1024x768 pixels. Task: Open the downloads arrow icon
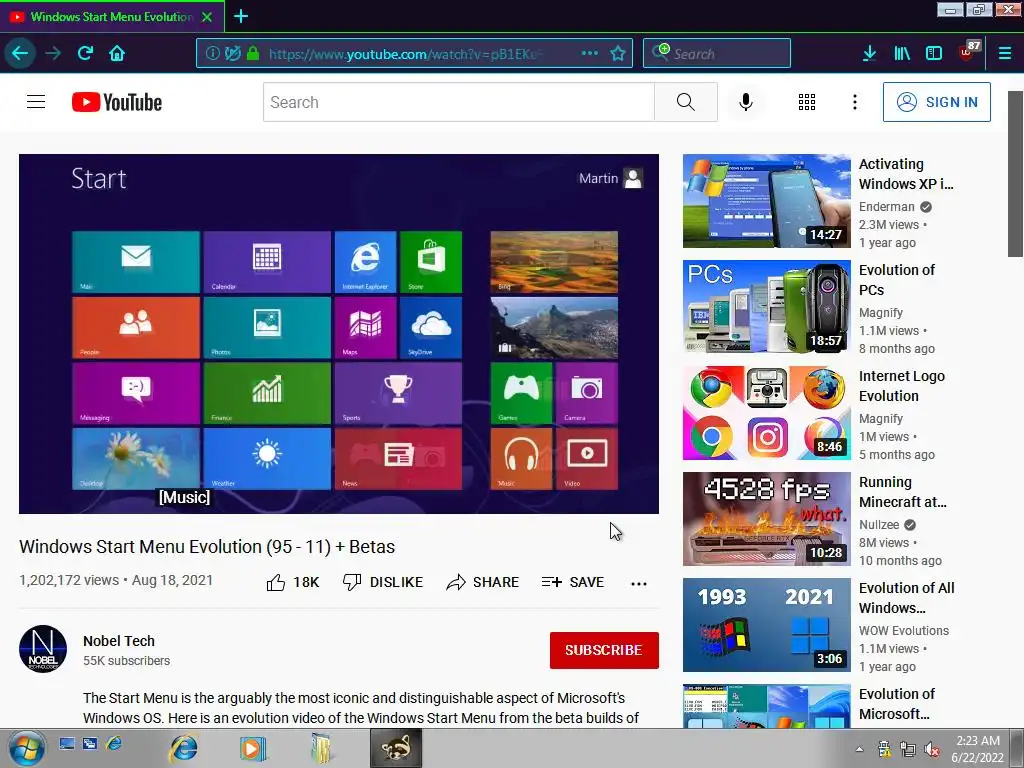tap(869, 54)
